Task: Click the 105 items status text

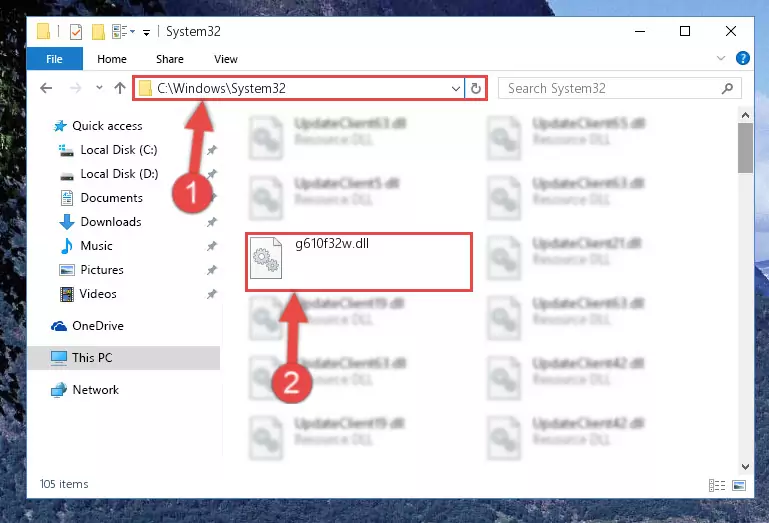Action: (x=64, y=484)
